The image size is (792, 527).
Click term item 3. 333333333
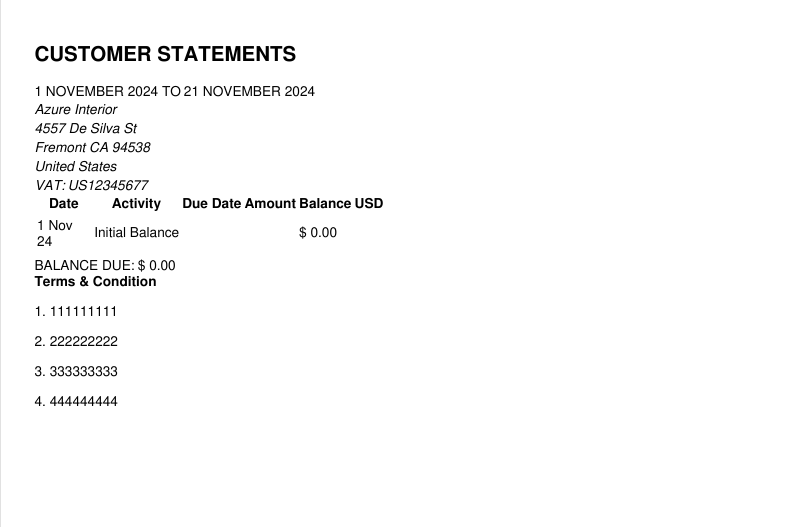coord(76,372)
